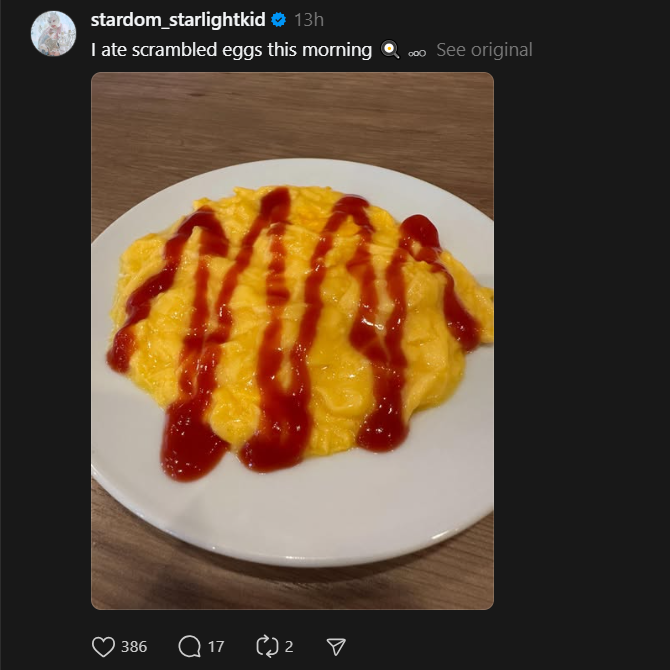Open replies via the comment bubble icon

click(190, 646)
